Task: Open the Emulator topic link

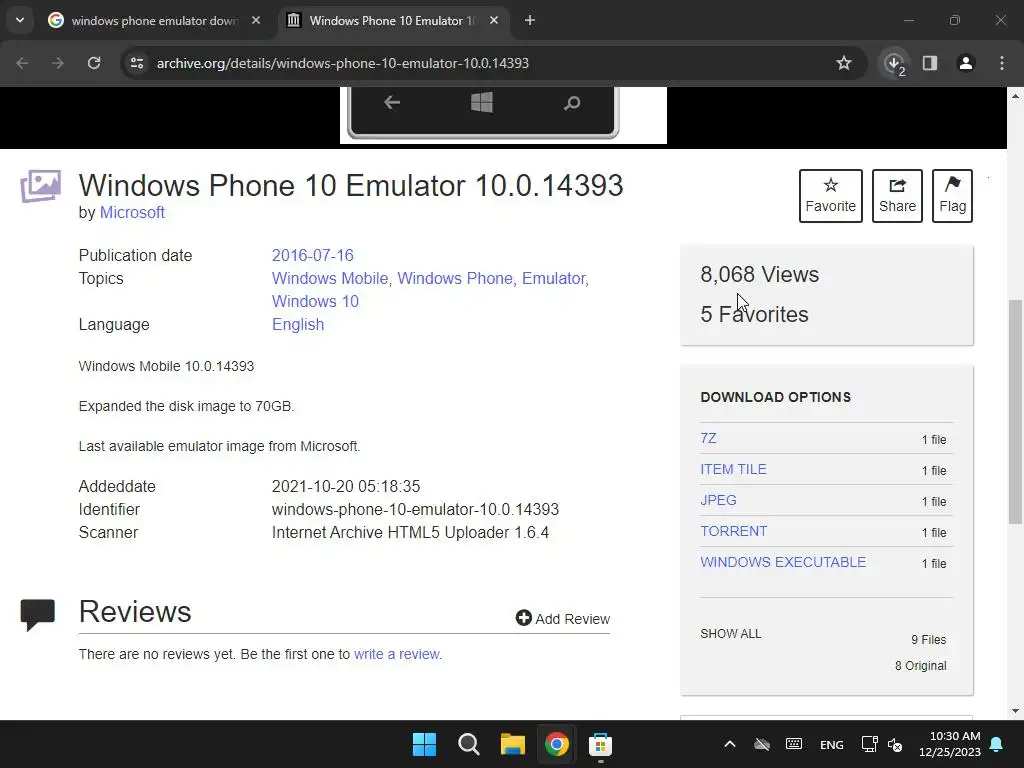Action: [x=553, y=278]
